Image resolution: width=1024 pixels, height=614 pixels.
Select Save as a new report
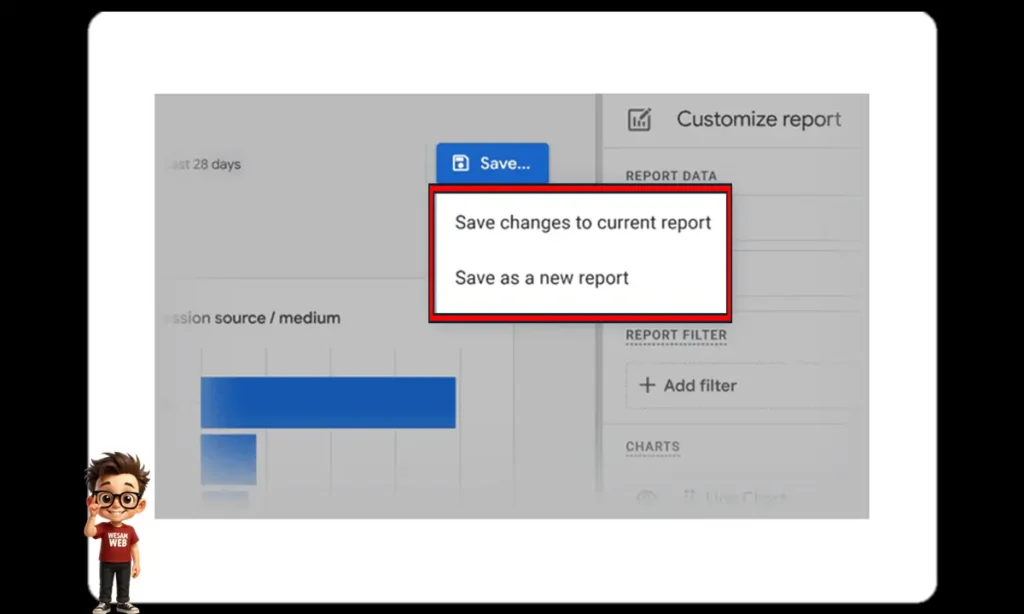point(541,278)
